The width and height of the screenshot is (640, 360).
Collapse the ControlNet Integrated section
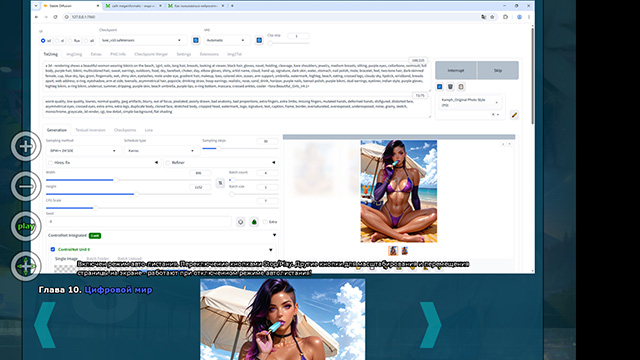pyautogui.click(x=274, y=236)
